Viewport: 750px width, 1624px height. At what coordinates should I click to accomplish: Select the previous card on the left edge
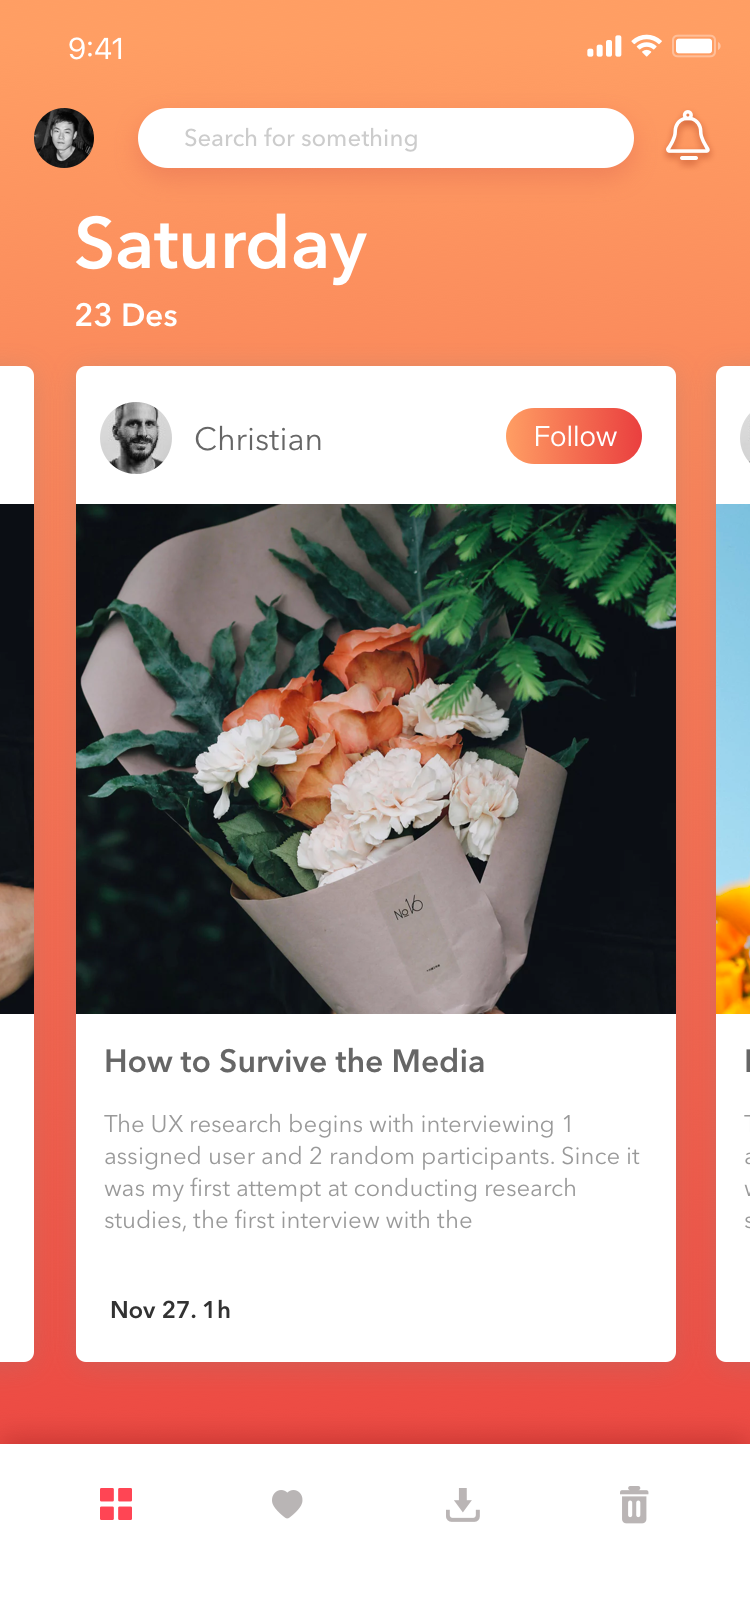(17, 864)
